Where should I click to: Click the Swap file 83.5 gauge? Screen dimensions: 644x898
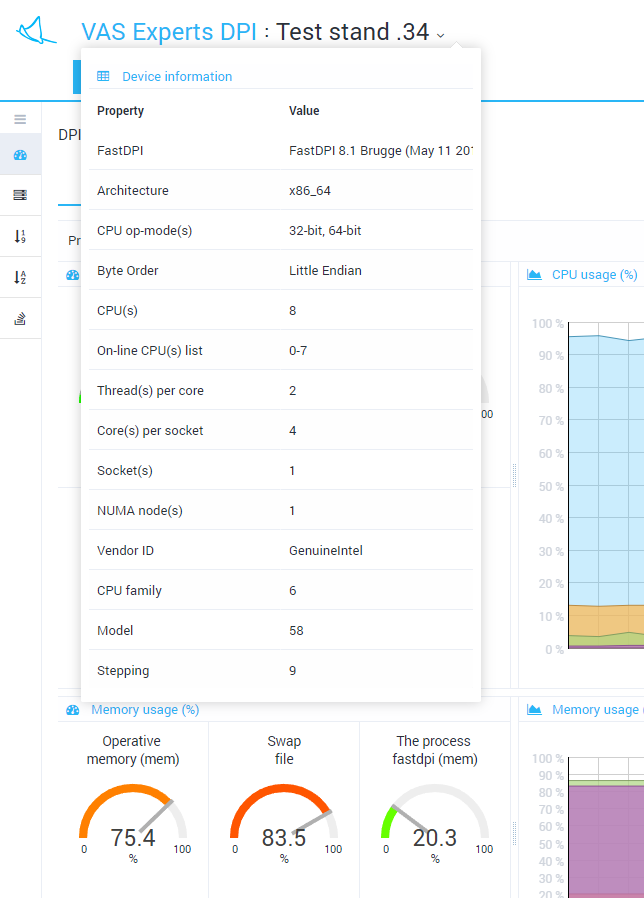click(x=284, y=822)
